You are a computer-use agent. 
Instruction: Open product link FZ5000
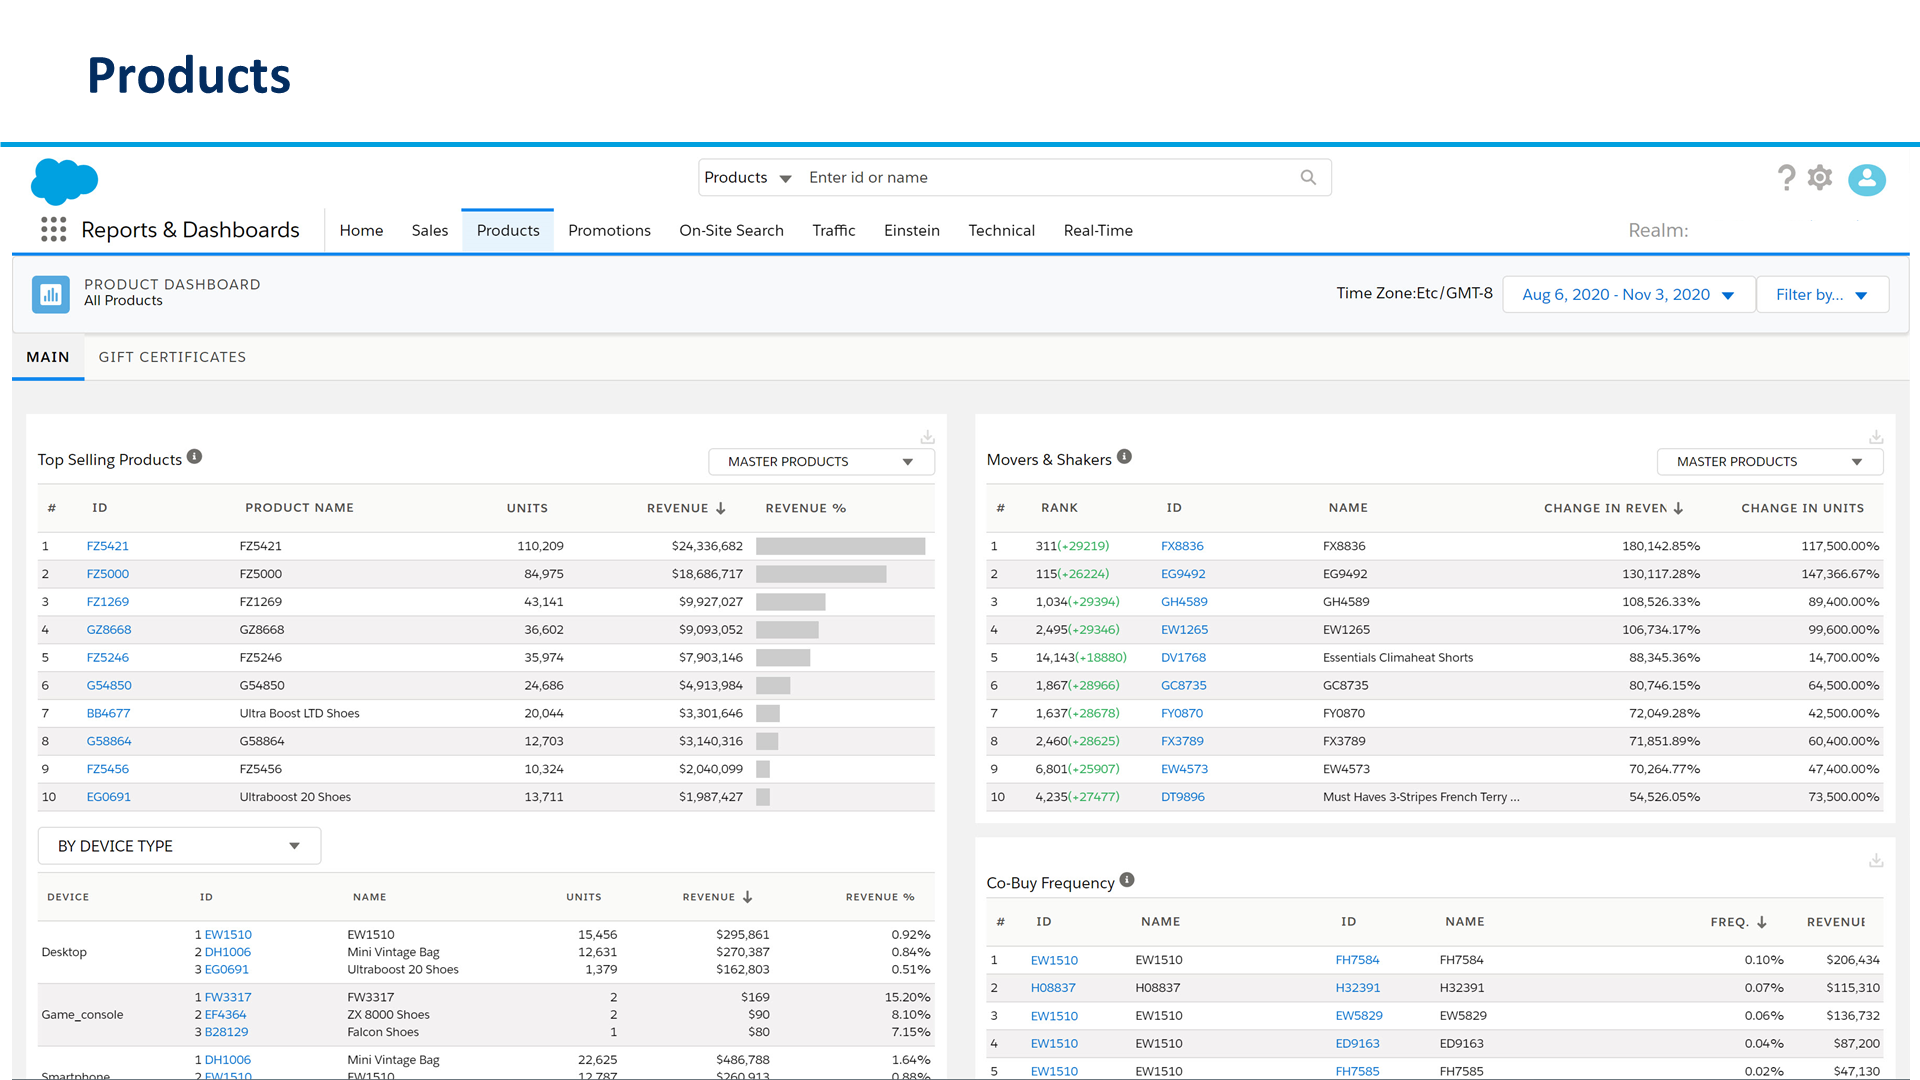108,574
